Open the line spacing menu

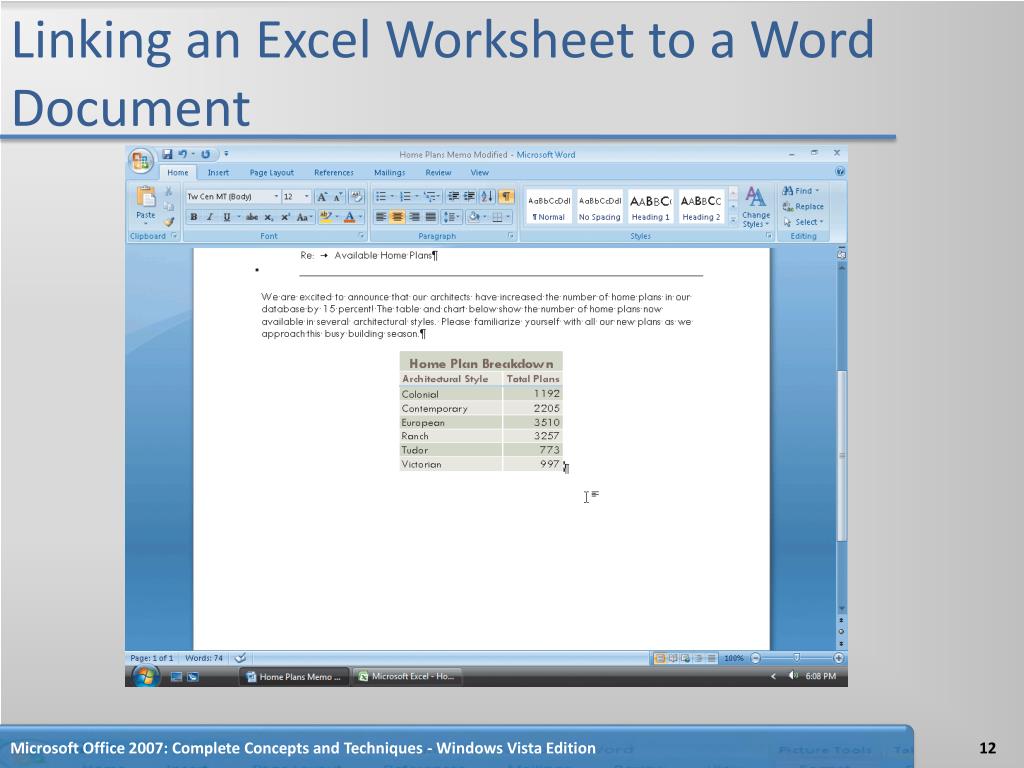pos(451,217)
